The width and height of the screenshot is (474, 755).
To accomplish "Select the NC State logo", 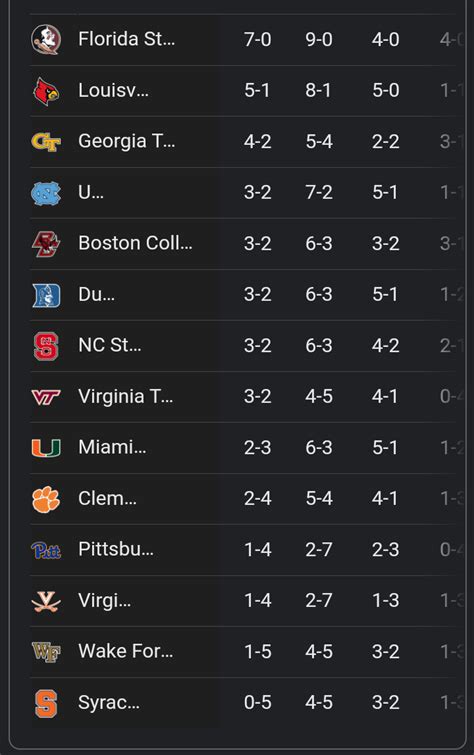I will click(46, 346).
